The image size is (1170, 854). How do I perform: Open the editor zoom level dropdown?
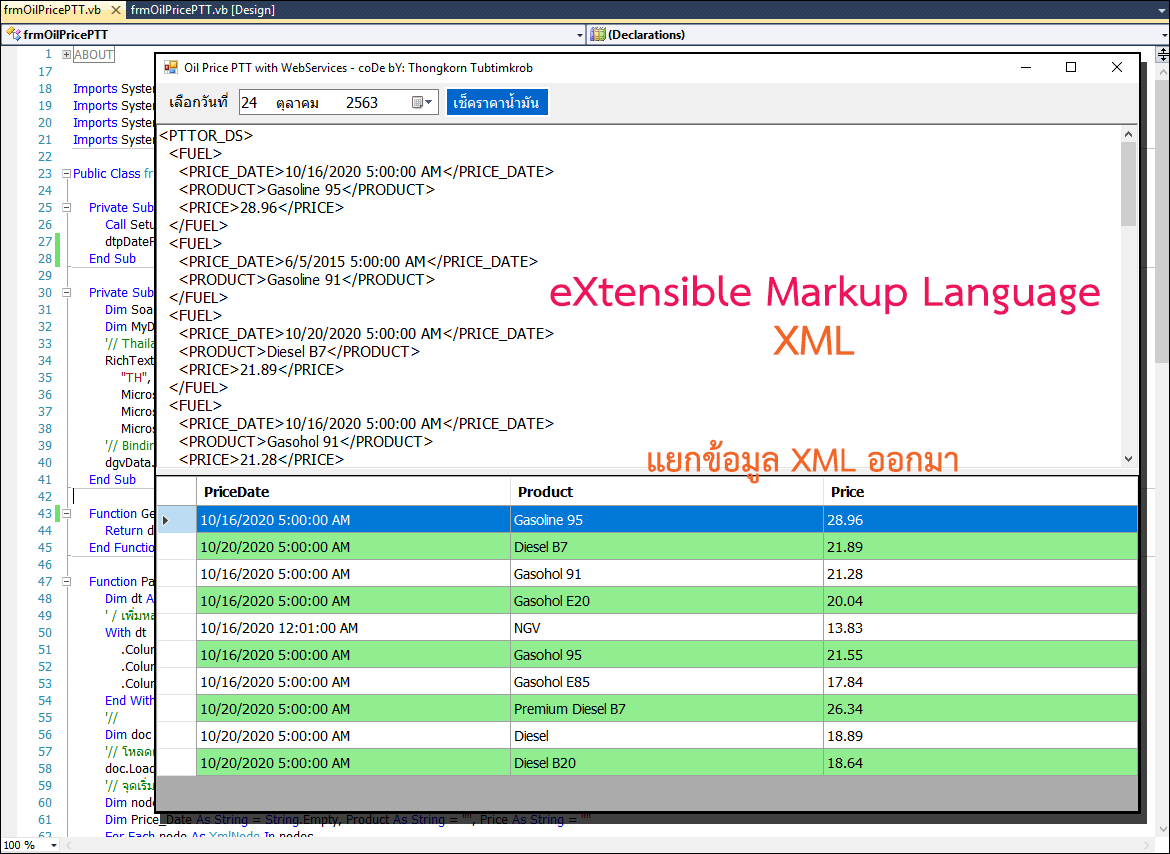click(x=54, y=845)
